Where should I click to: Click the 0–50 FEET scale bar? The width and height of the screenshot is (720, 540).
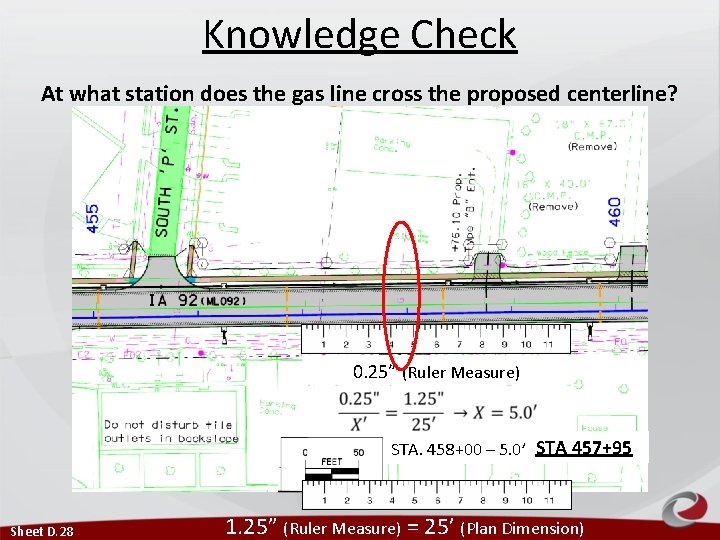332,464
